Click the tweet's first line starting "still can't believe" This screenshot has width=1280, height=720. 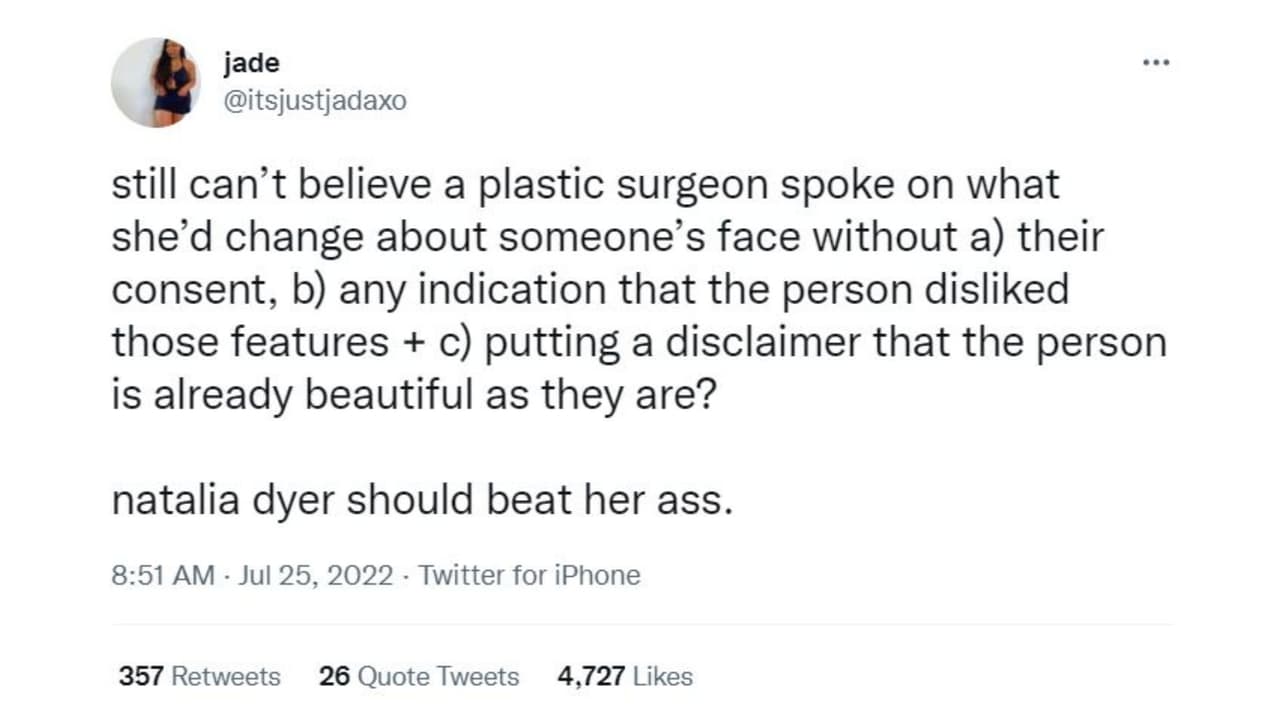pyautogui.click(x=585, y=185)
